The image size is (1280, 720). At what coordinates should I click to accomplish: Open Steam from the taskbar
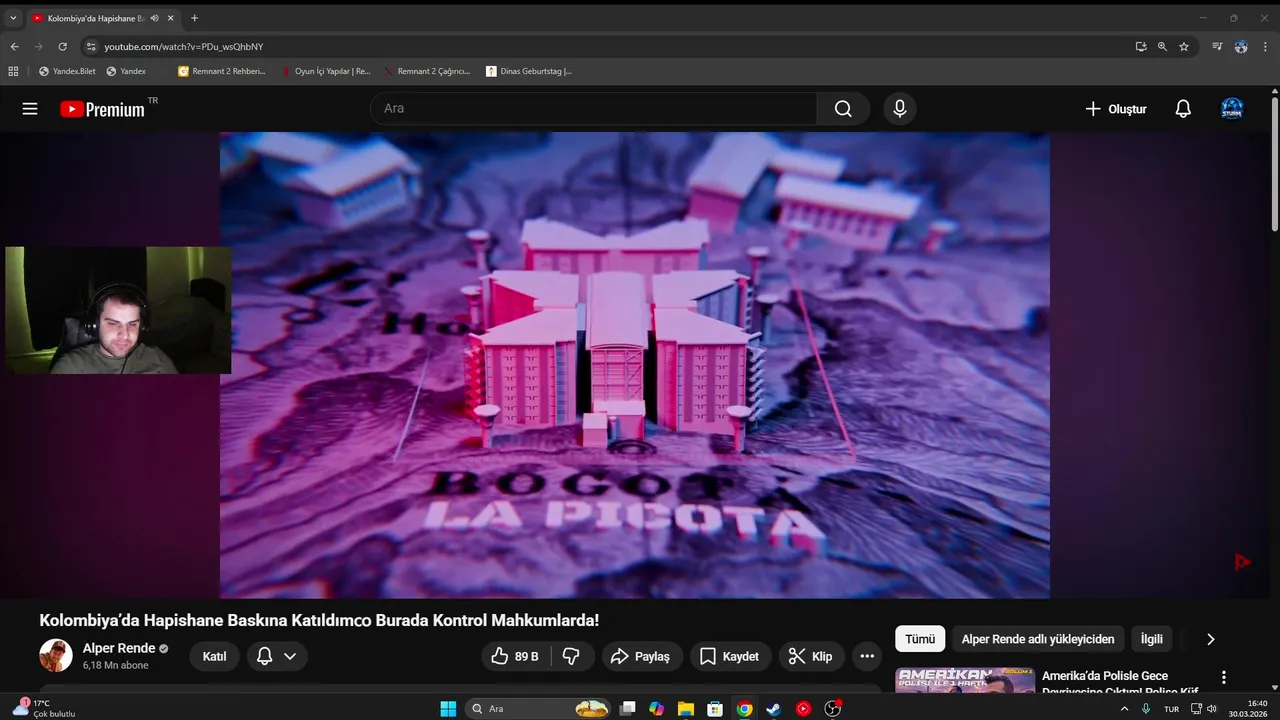(774, 708)
